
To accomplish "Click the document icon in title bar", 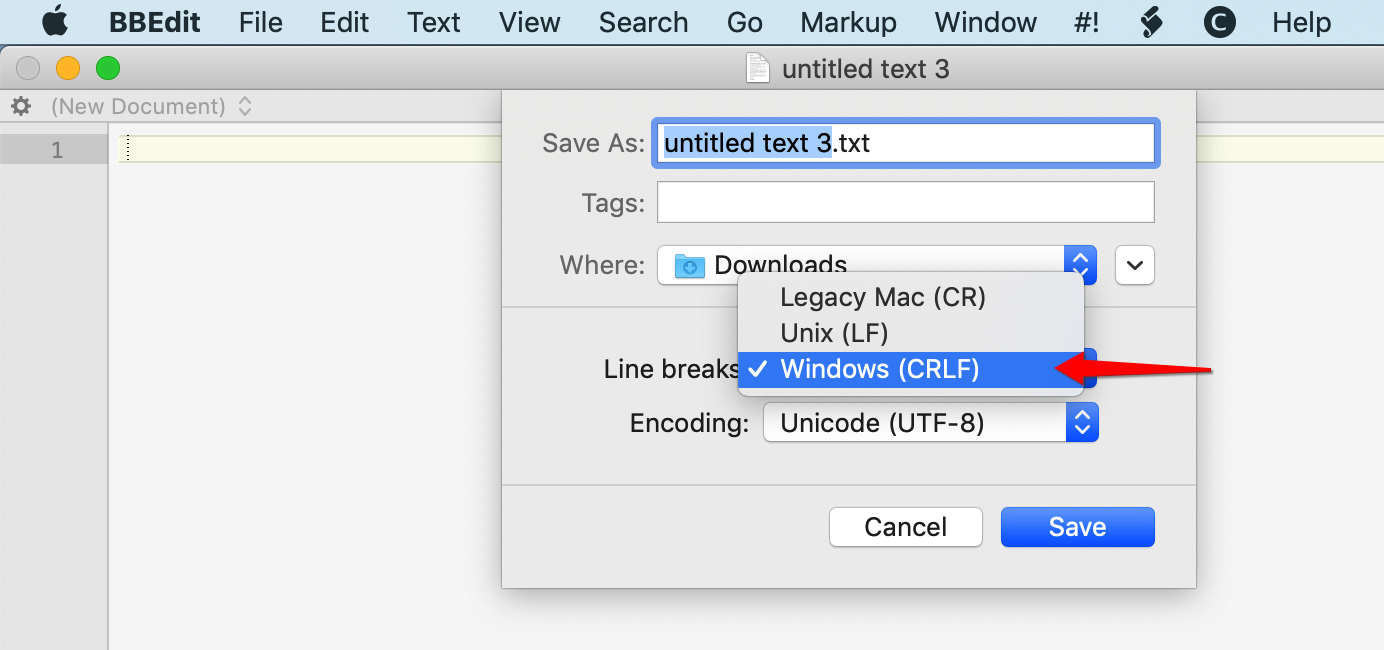I will coord(759,68).
